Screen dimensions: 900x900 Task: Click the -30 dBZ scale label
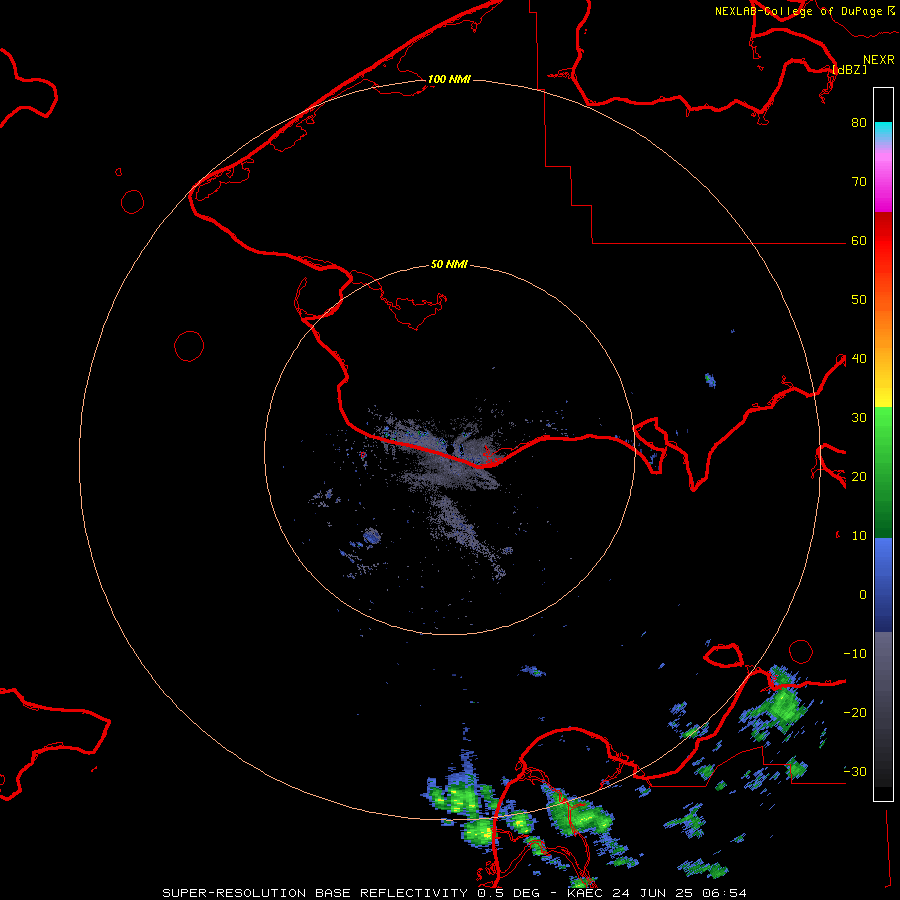[x=855, y=772]
